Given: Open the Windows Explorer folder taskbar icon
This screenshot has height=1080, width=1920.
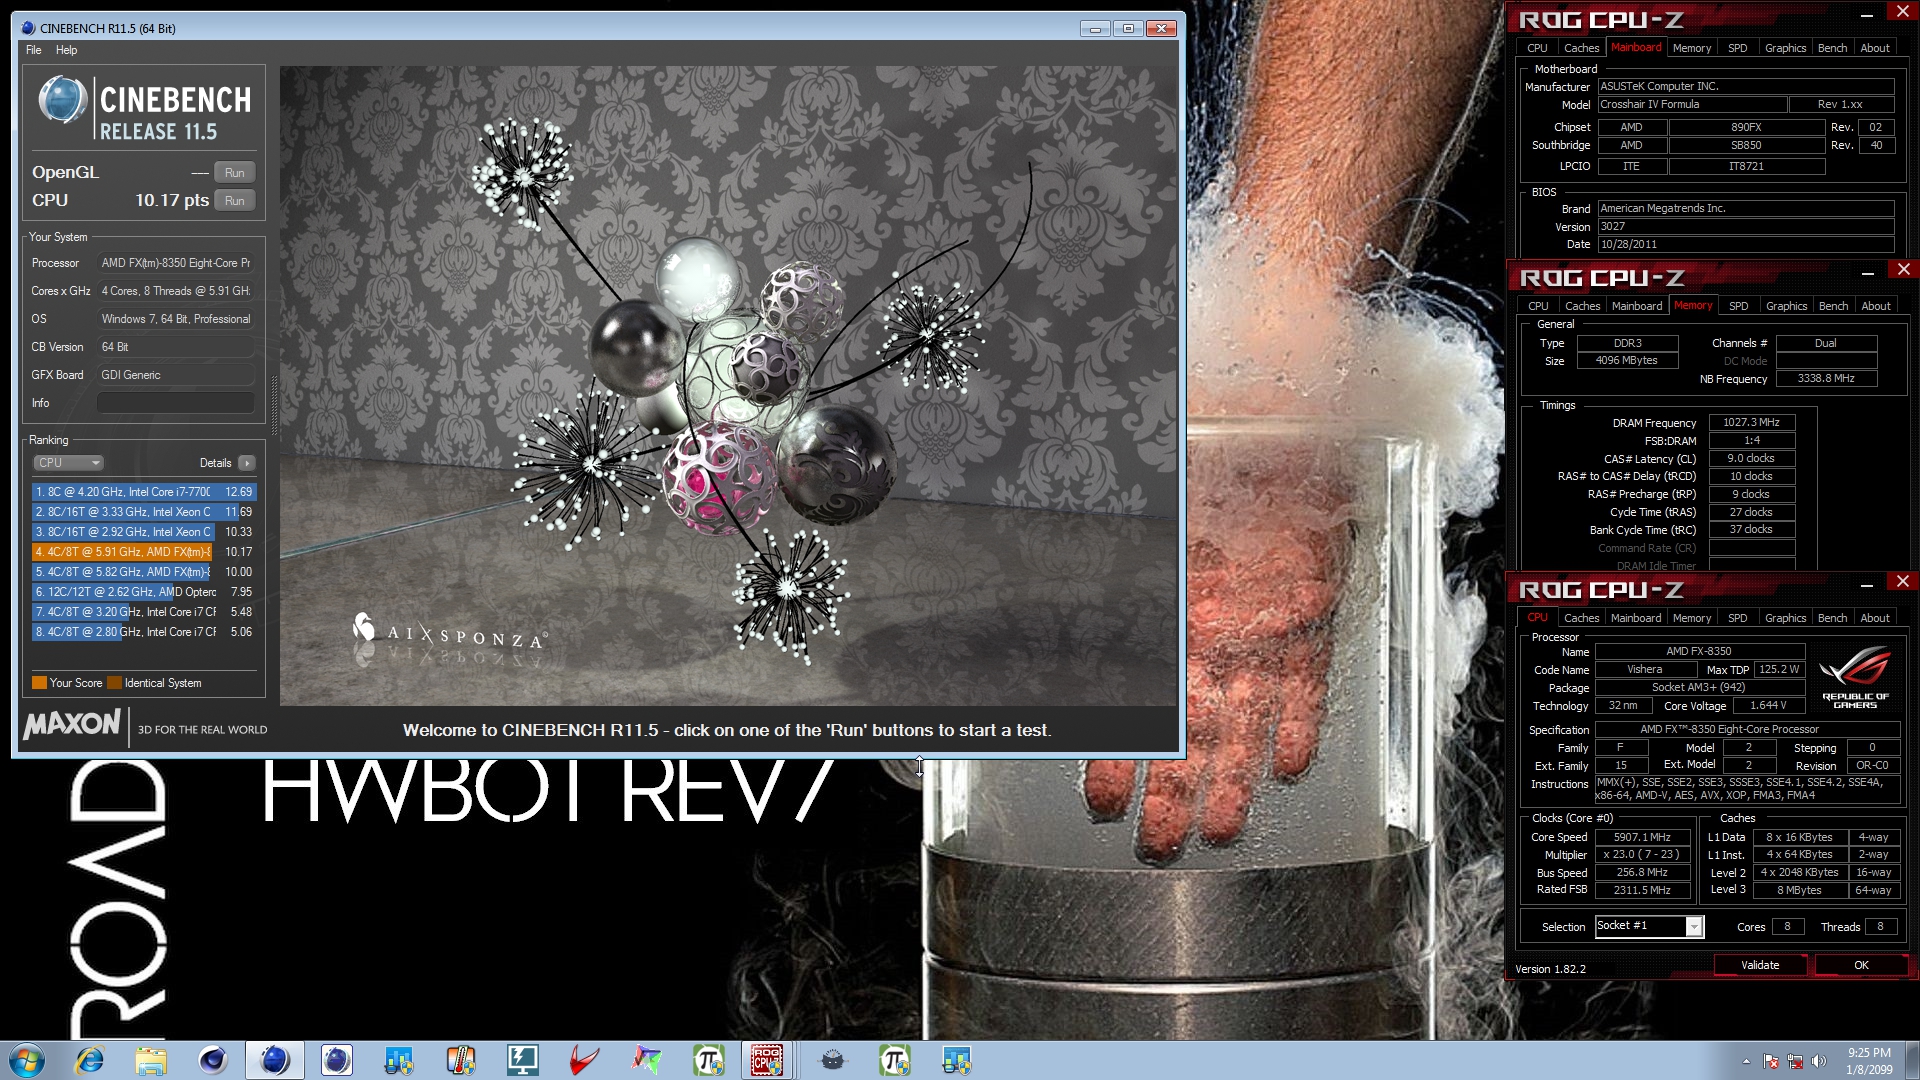Looking at the screenshot, I should click(151, 1060).
